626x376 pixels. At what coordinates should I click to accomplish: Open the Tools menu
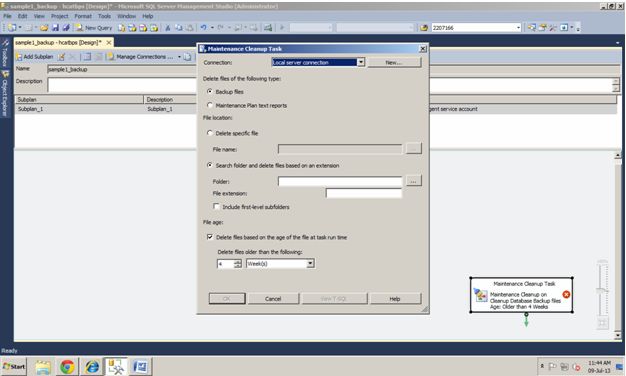coord(104,16)
